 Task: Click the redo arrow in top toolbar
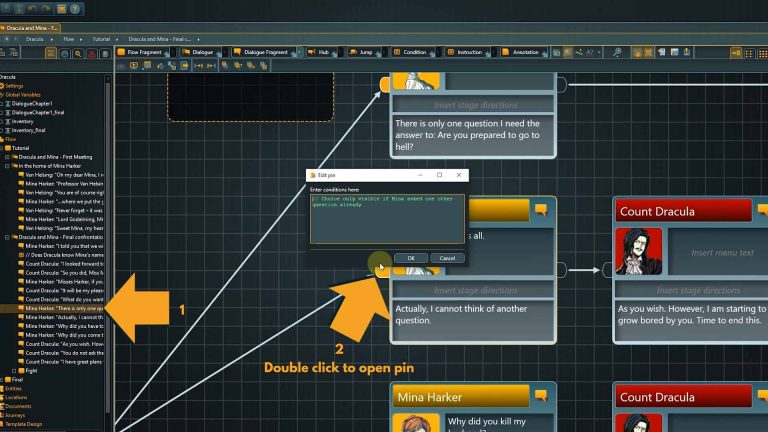coord(46,8)
